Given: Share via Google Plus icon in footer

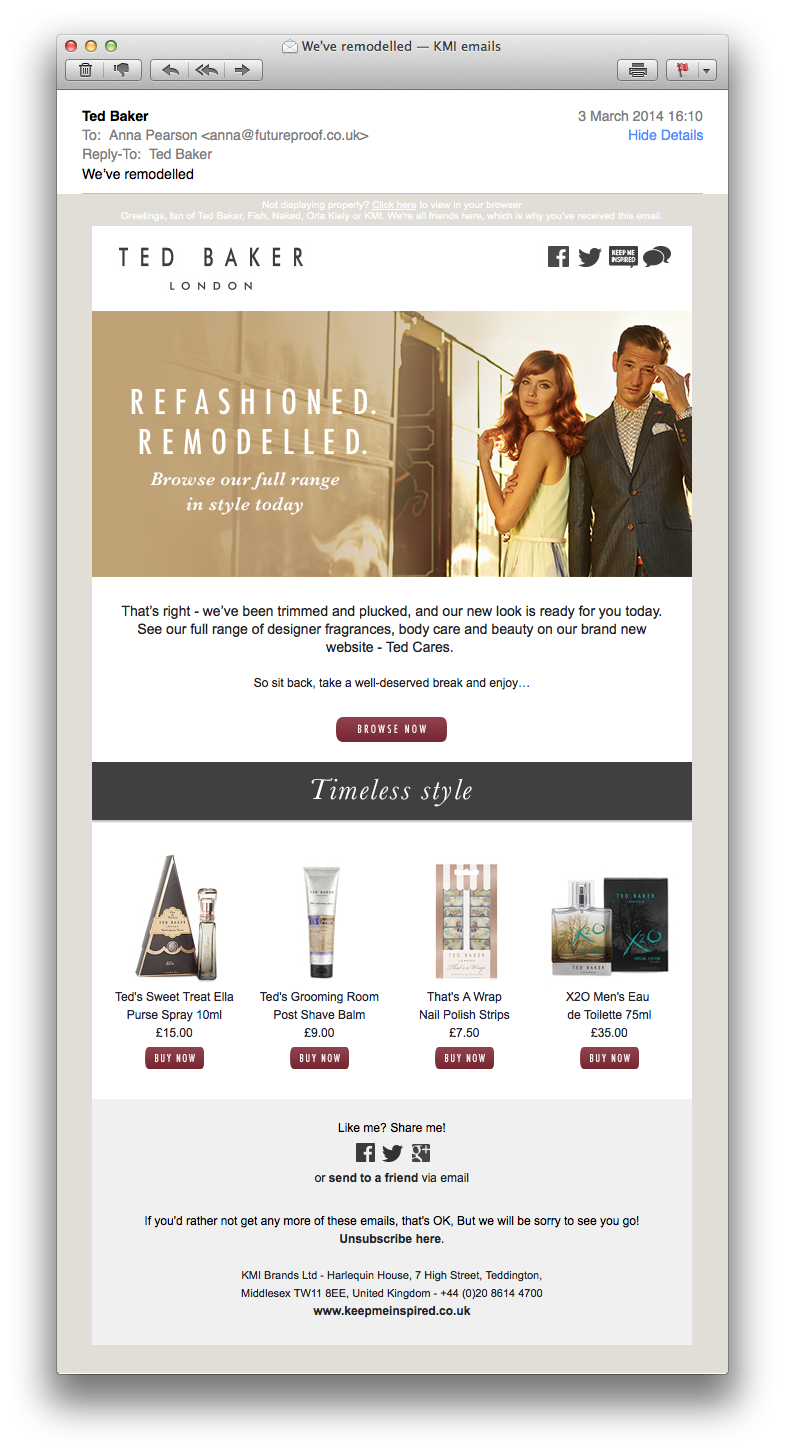Looking at the screenshot, I should (421, 1152).
